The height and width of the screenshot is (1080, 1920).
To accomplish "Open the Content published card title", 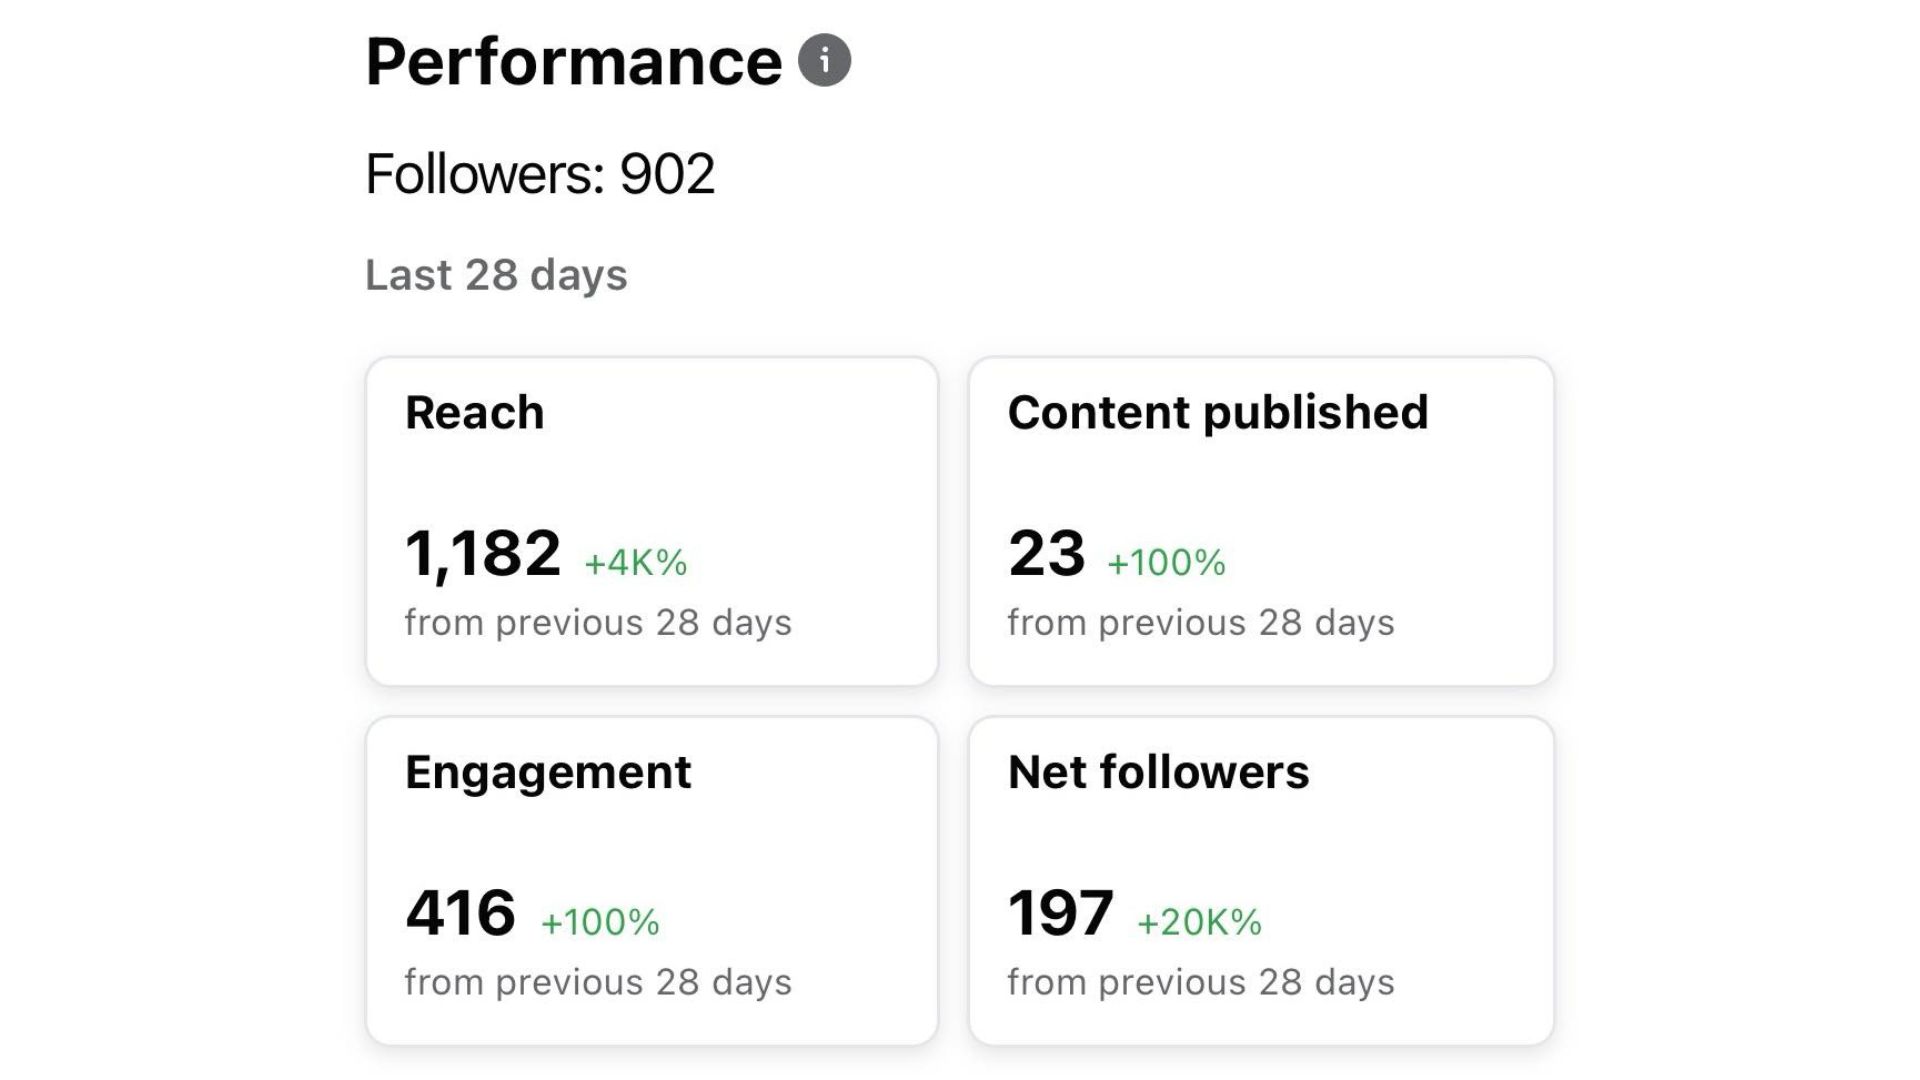I will point(1218,413).
